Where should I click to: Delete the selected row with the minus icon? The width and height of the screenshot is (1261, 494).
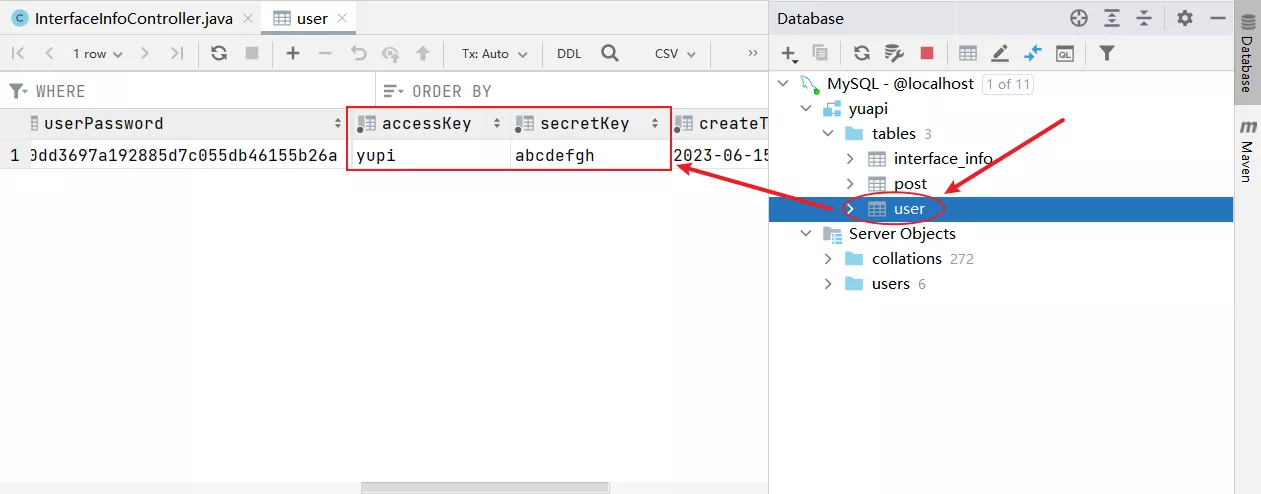324,54
